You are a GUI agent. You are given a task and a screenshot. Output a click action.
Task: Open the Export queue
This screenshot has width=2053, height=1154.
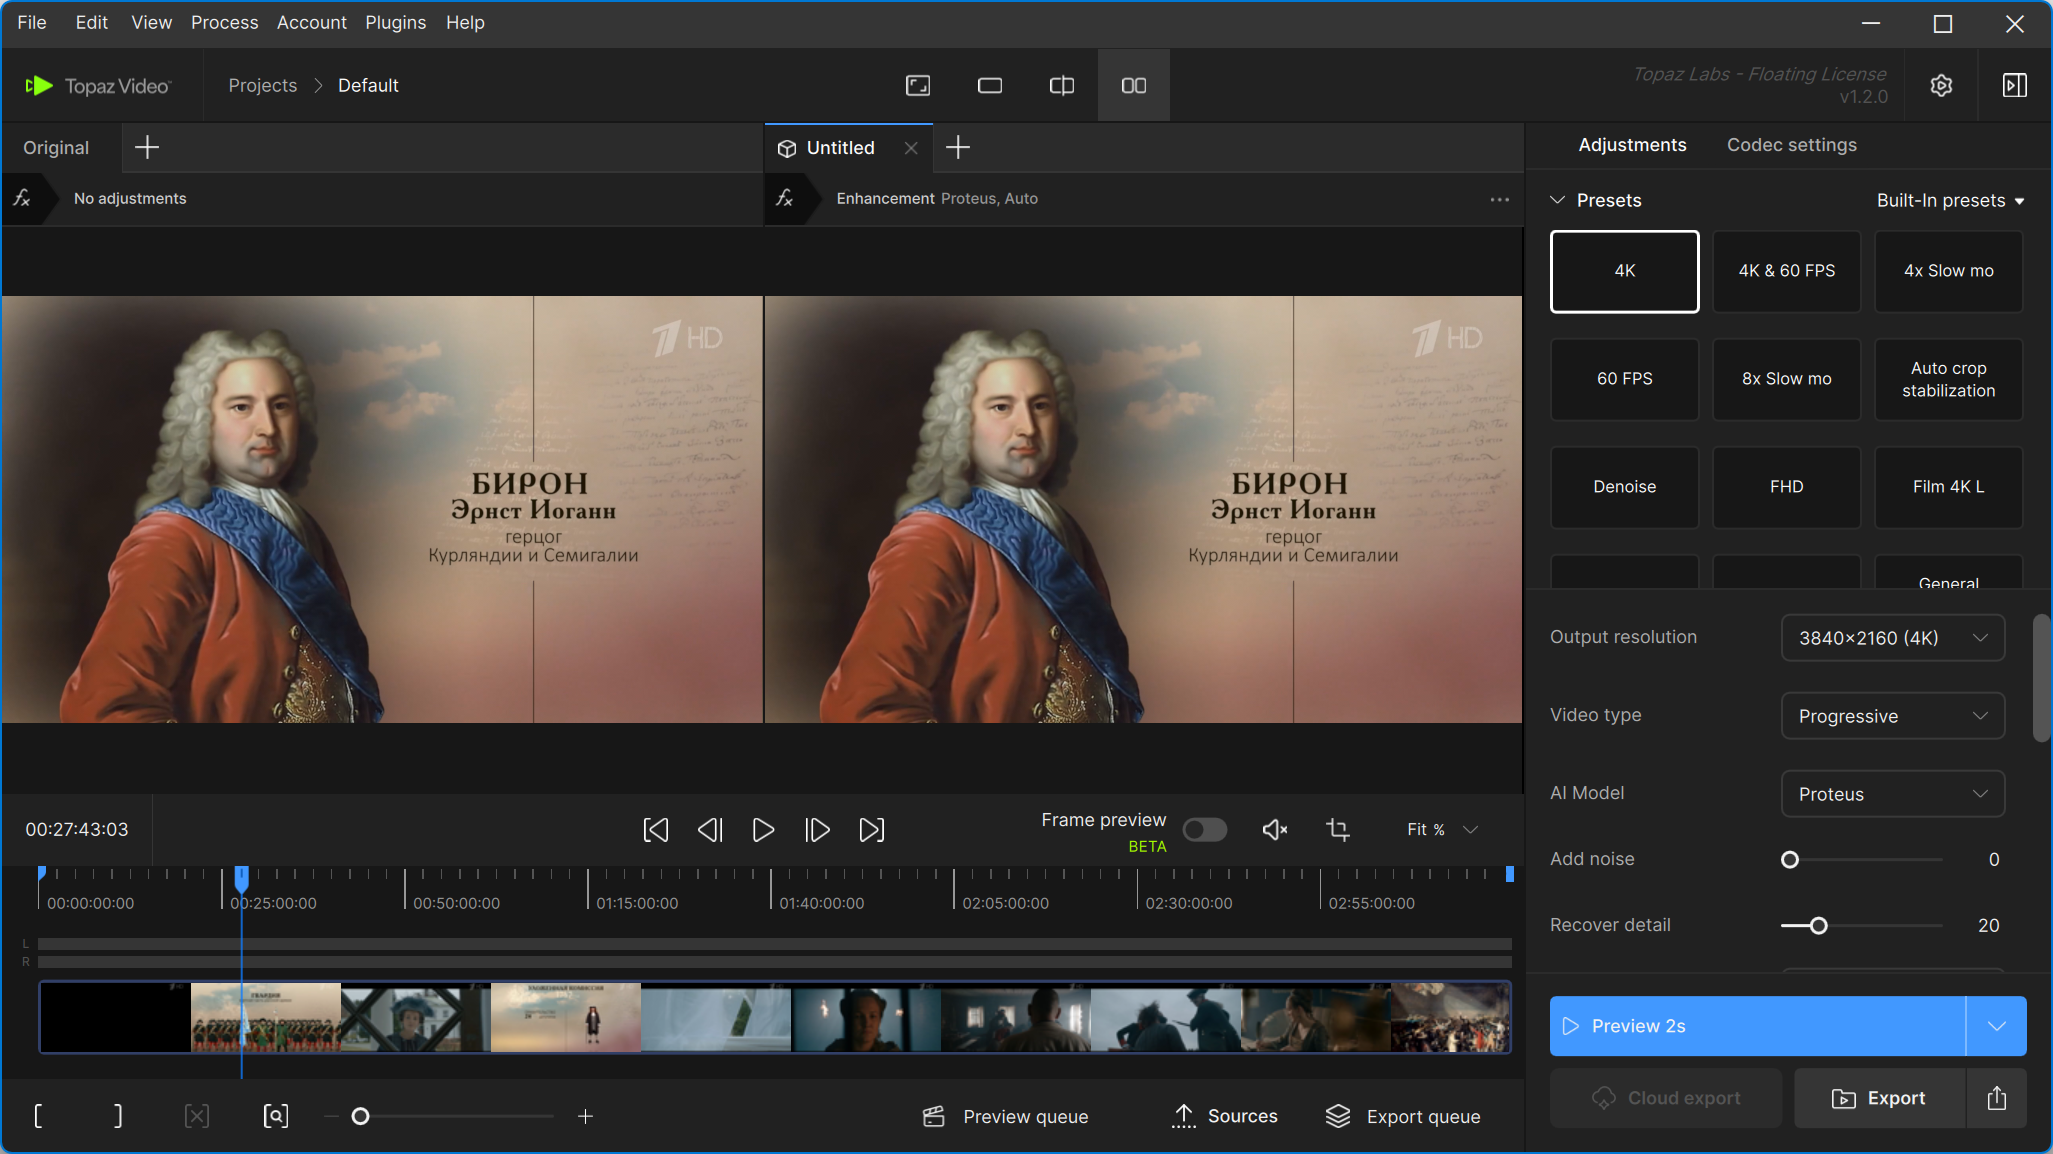[1402, 1116]
